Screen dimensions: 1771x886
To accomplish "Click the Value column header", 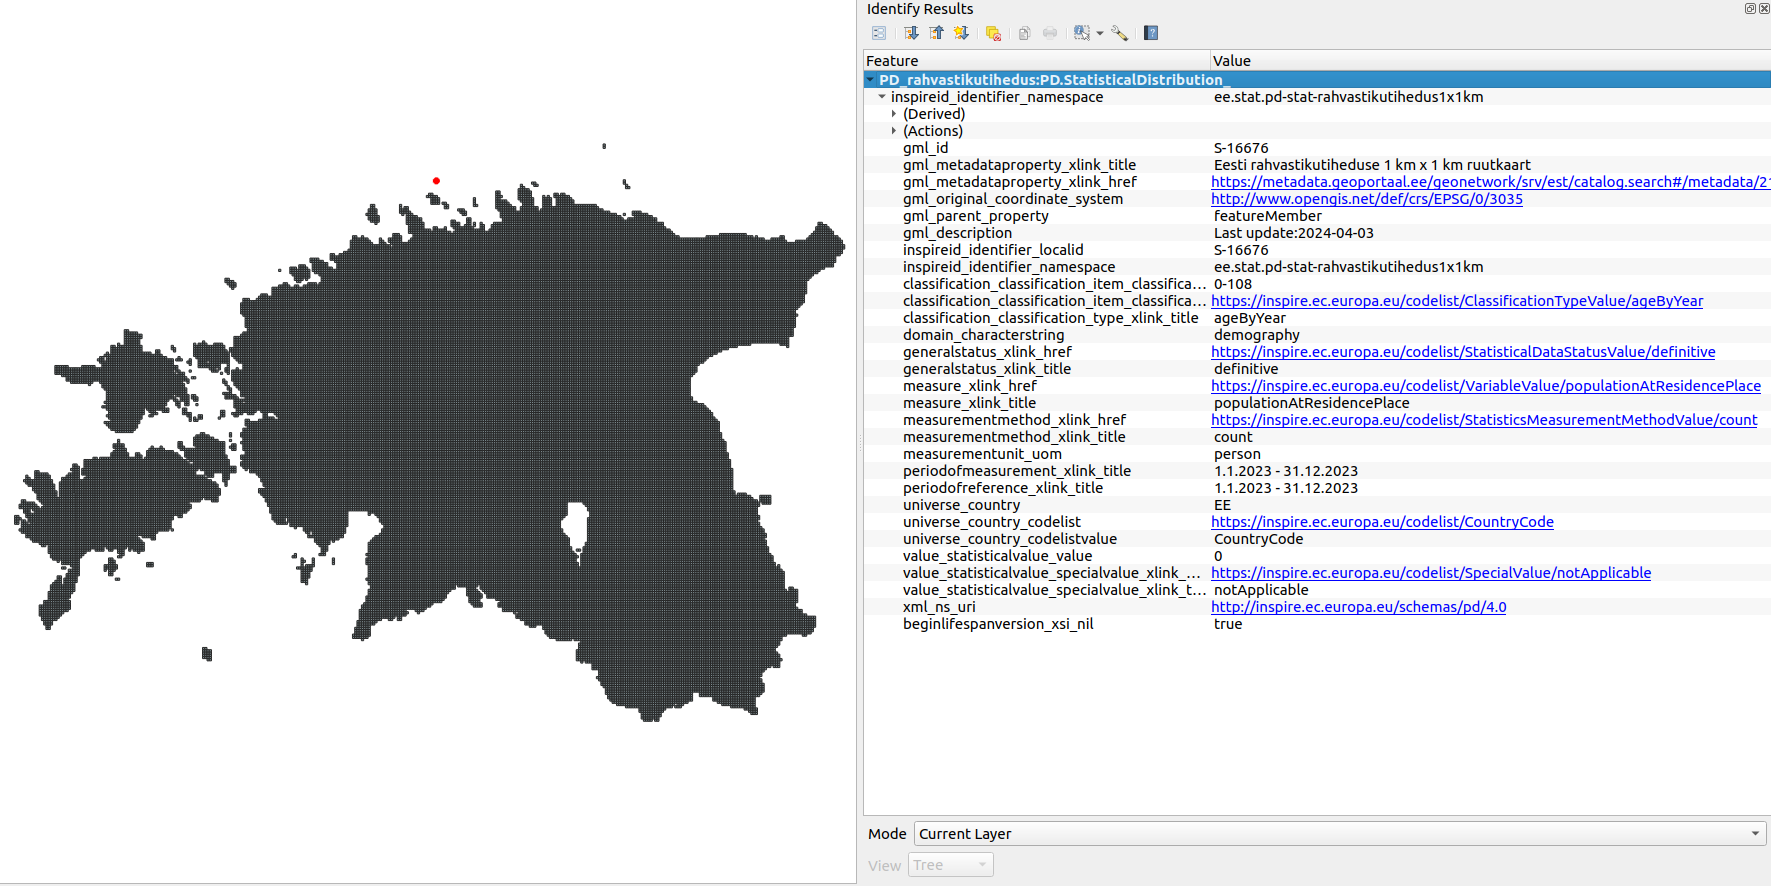I will pyautogui.click(x=1490, y=61).
